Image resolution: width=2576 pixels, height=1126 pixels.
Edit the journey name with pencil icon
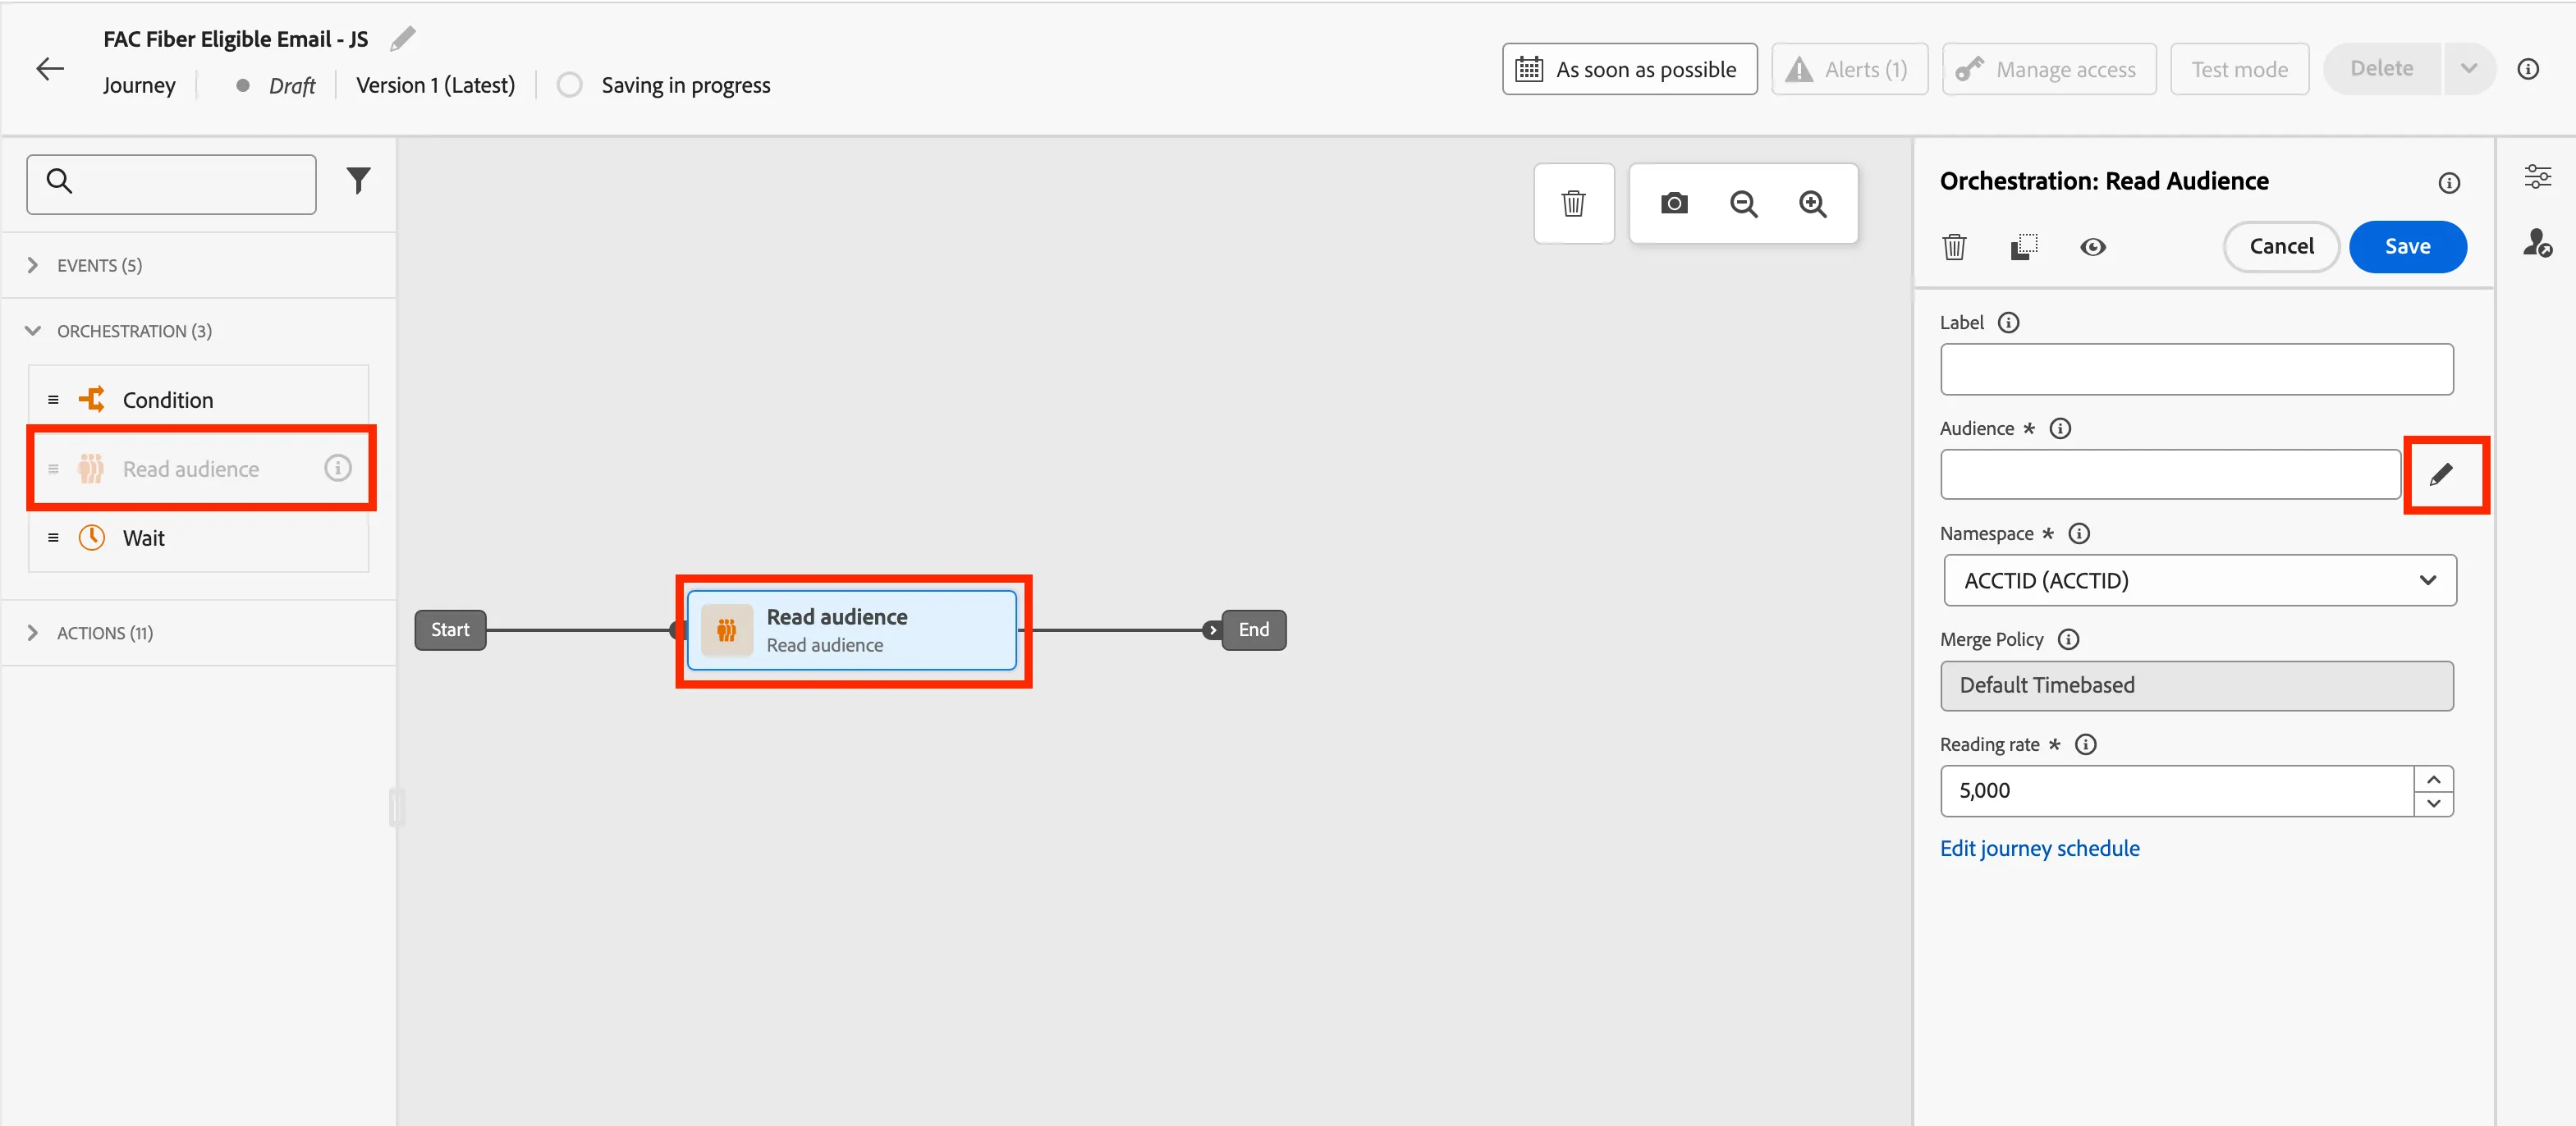[x=403, y=39]
